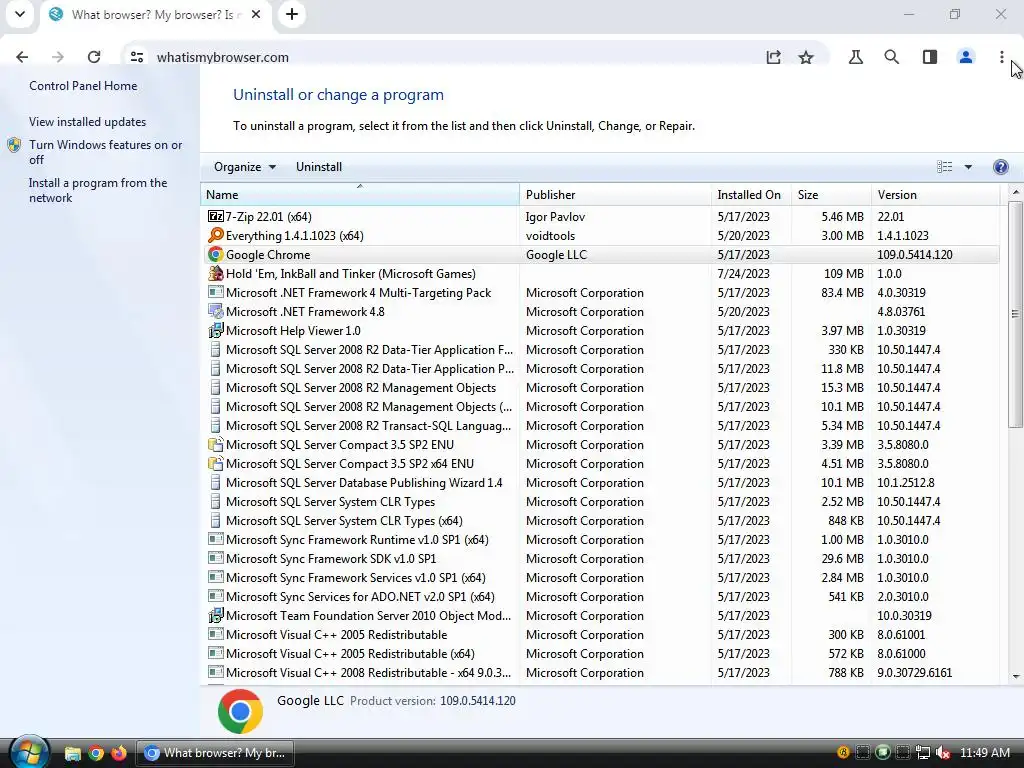Click version 109.0.5414.120 in Chrome row
This screenshot has width=1024, height=768.
[914, 255]
